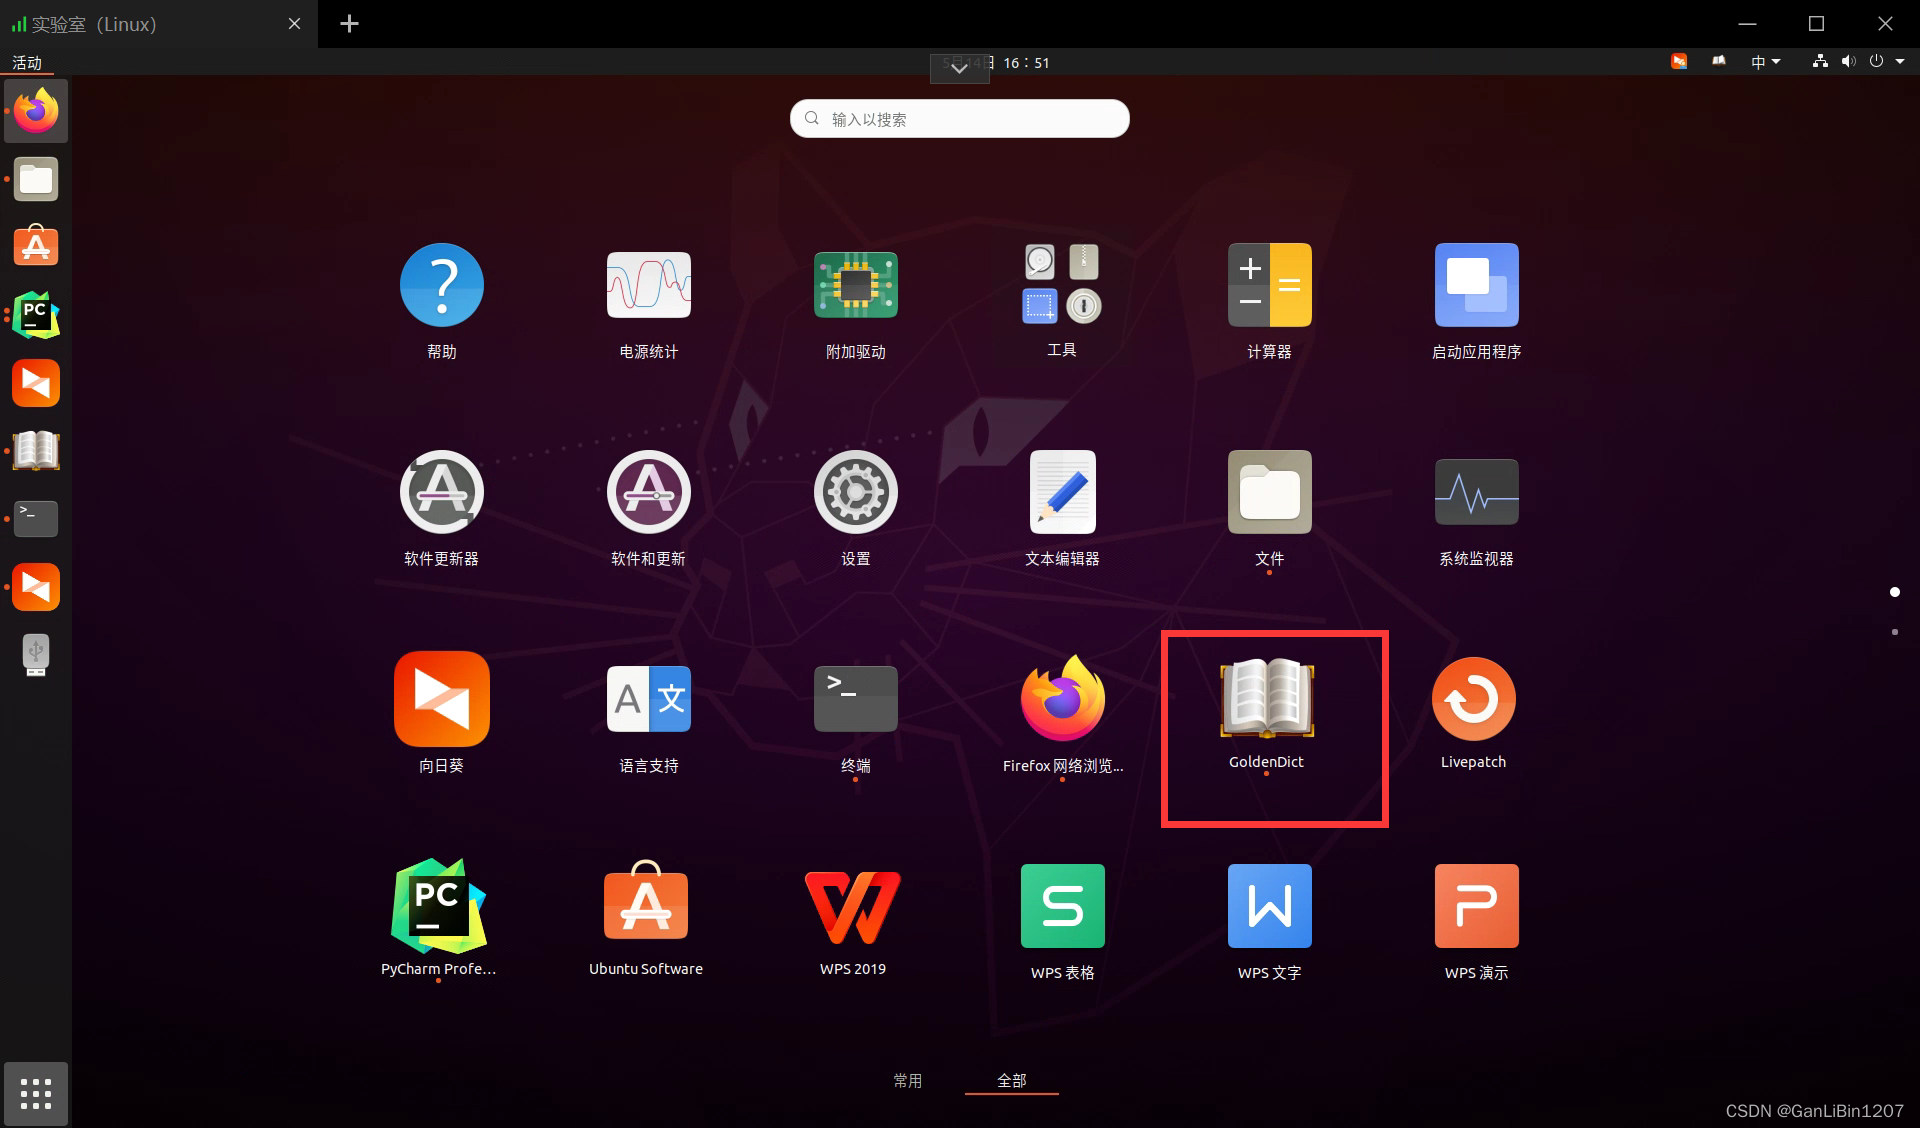The image size is (1920, 1128).
Task: Go to second app page indicator dot
Action: tap(1894, 632)
